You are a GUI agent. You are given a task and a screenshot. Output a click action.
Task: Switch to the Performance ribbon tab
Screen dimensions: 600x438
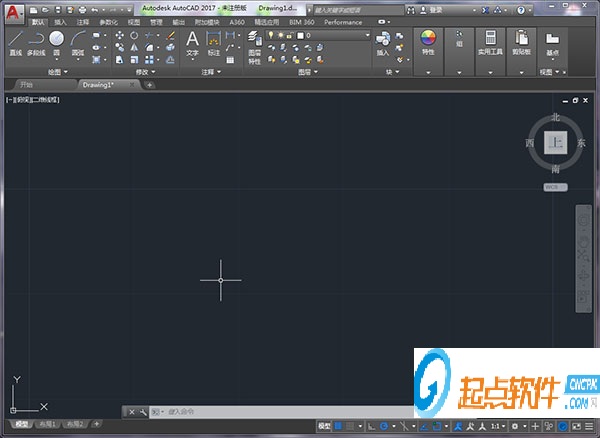pyautogui.click(x=343, y=22)
